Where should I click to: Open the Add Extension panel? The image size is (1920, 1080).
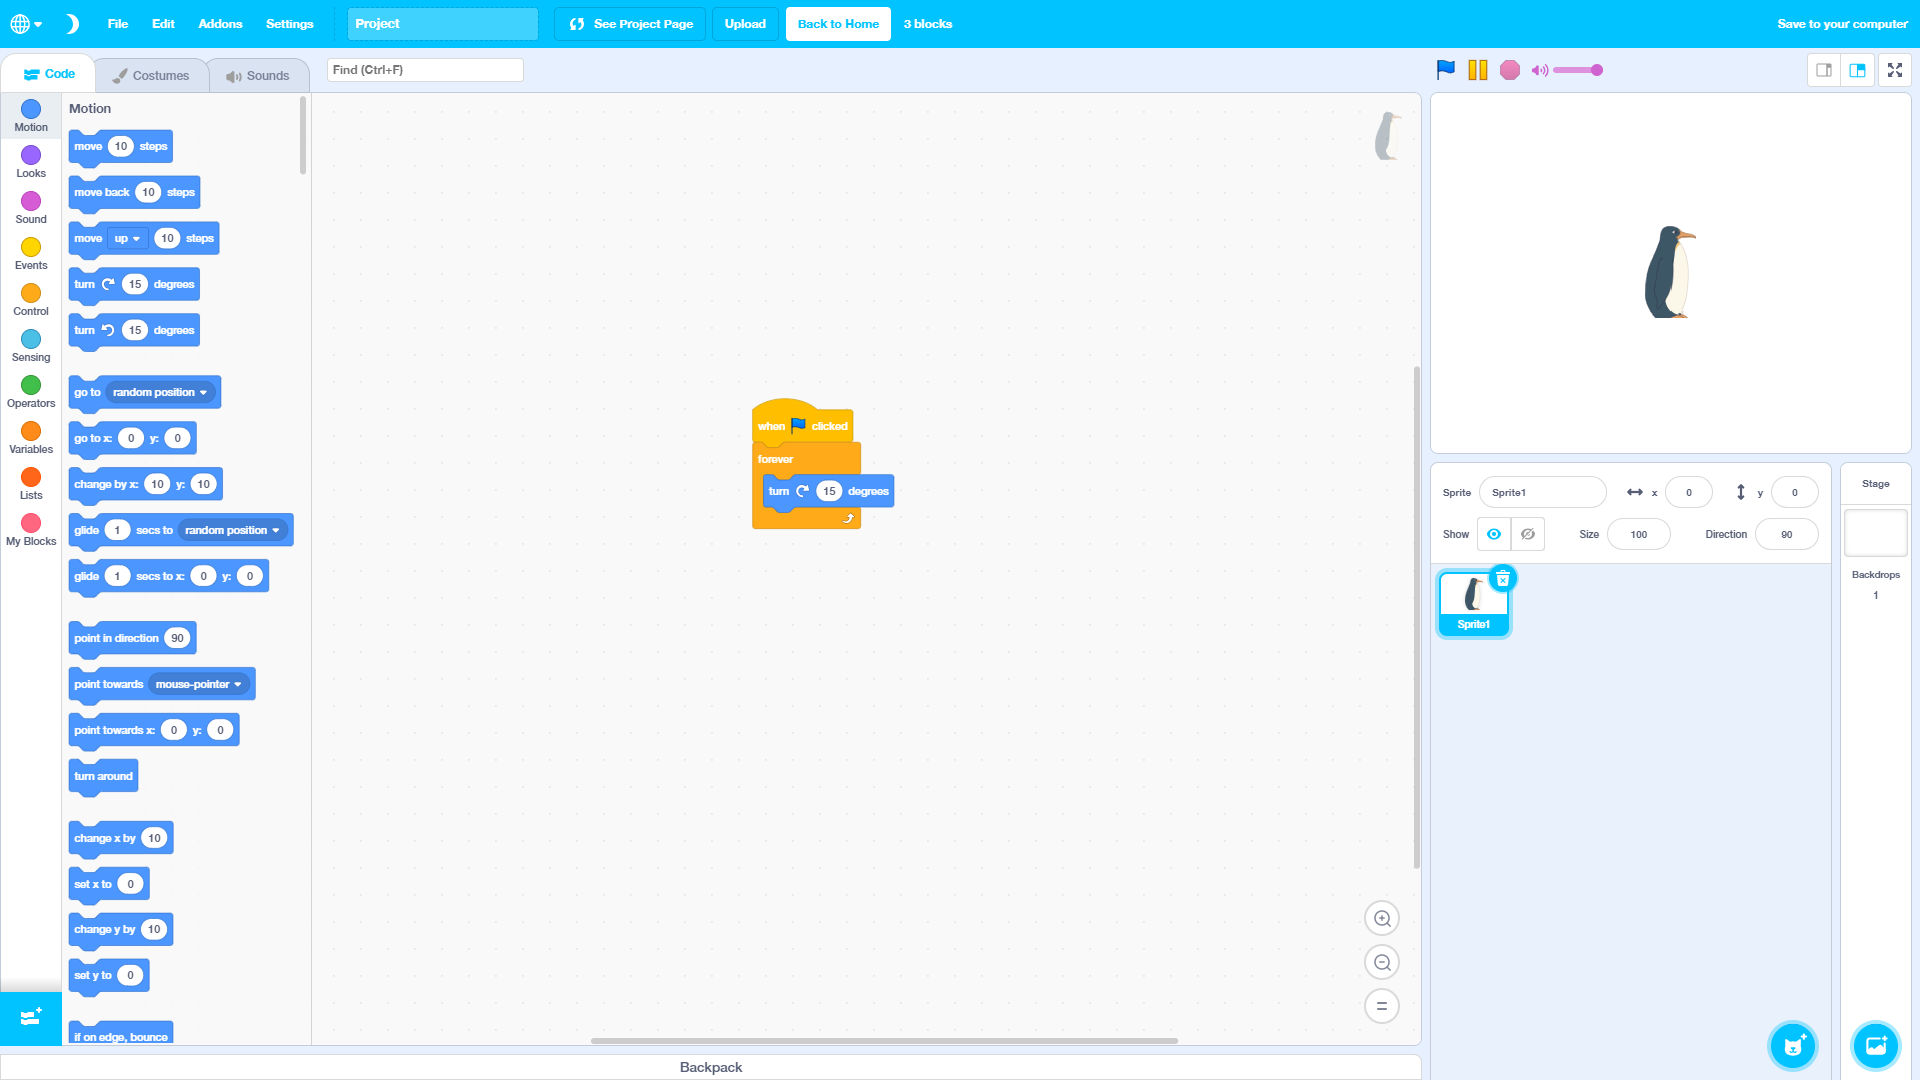[30, 1018]
